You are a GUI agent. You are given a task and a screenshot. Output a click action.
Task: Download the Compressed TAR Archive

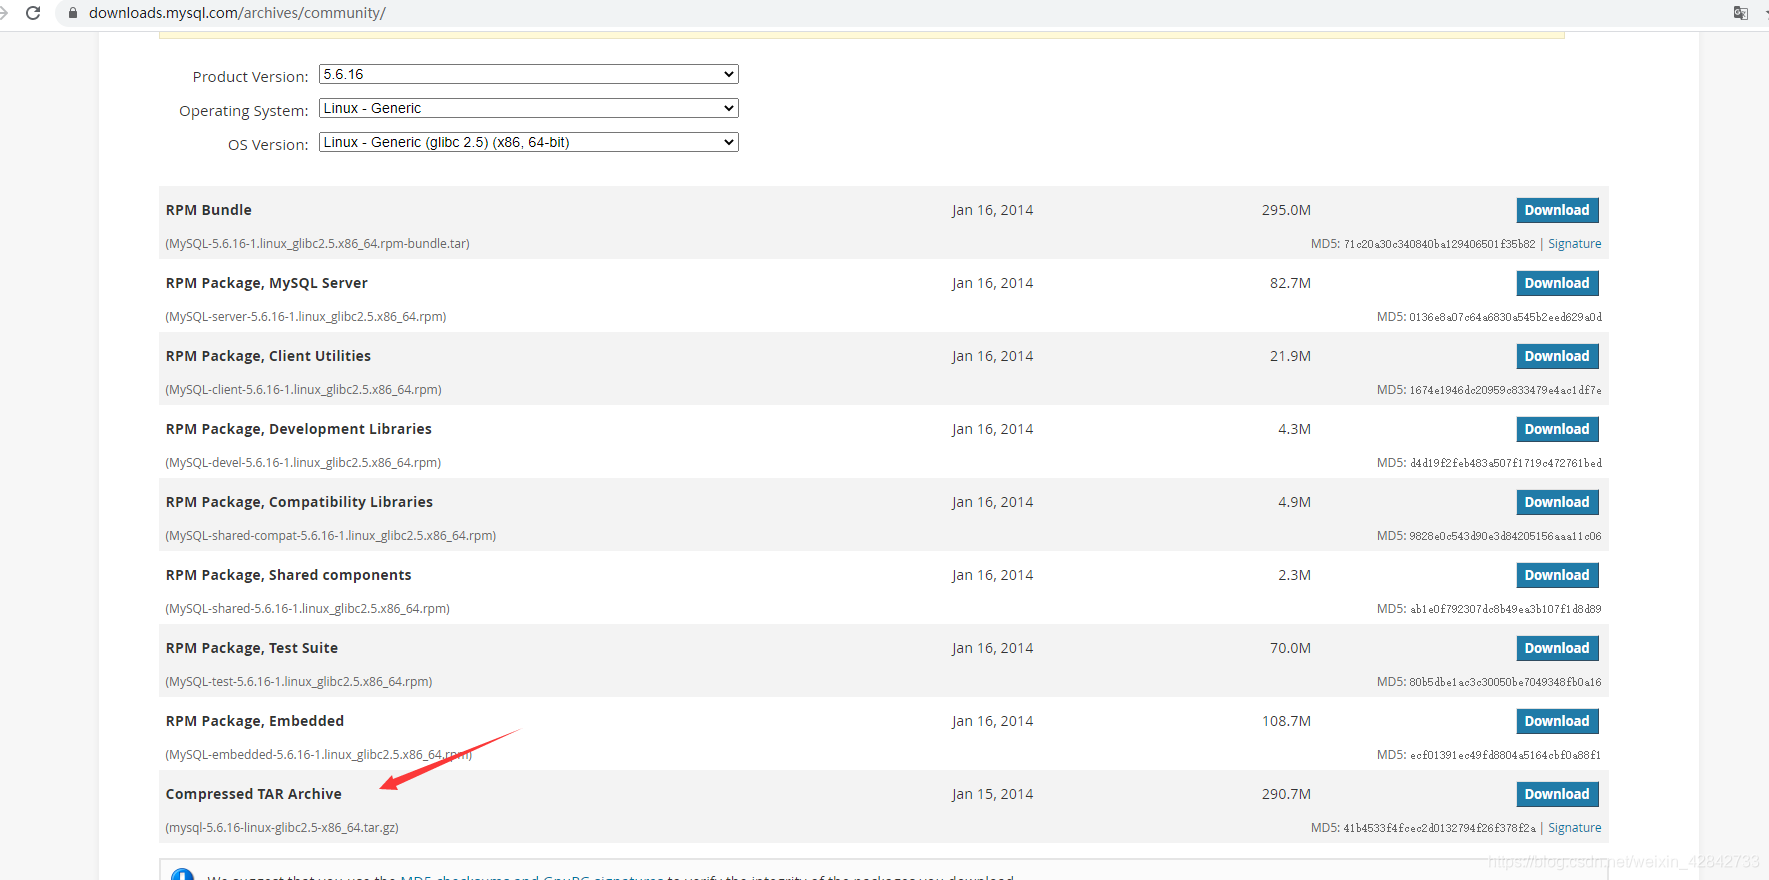click(1557, 794)
